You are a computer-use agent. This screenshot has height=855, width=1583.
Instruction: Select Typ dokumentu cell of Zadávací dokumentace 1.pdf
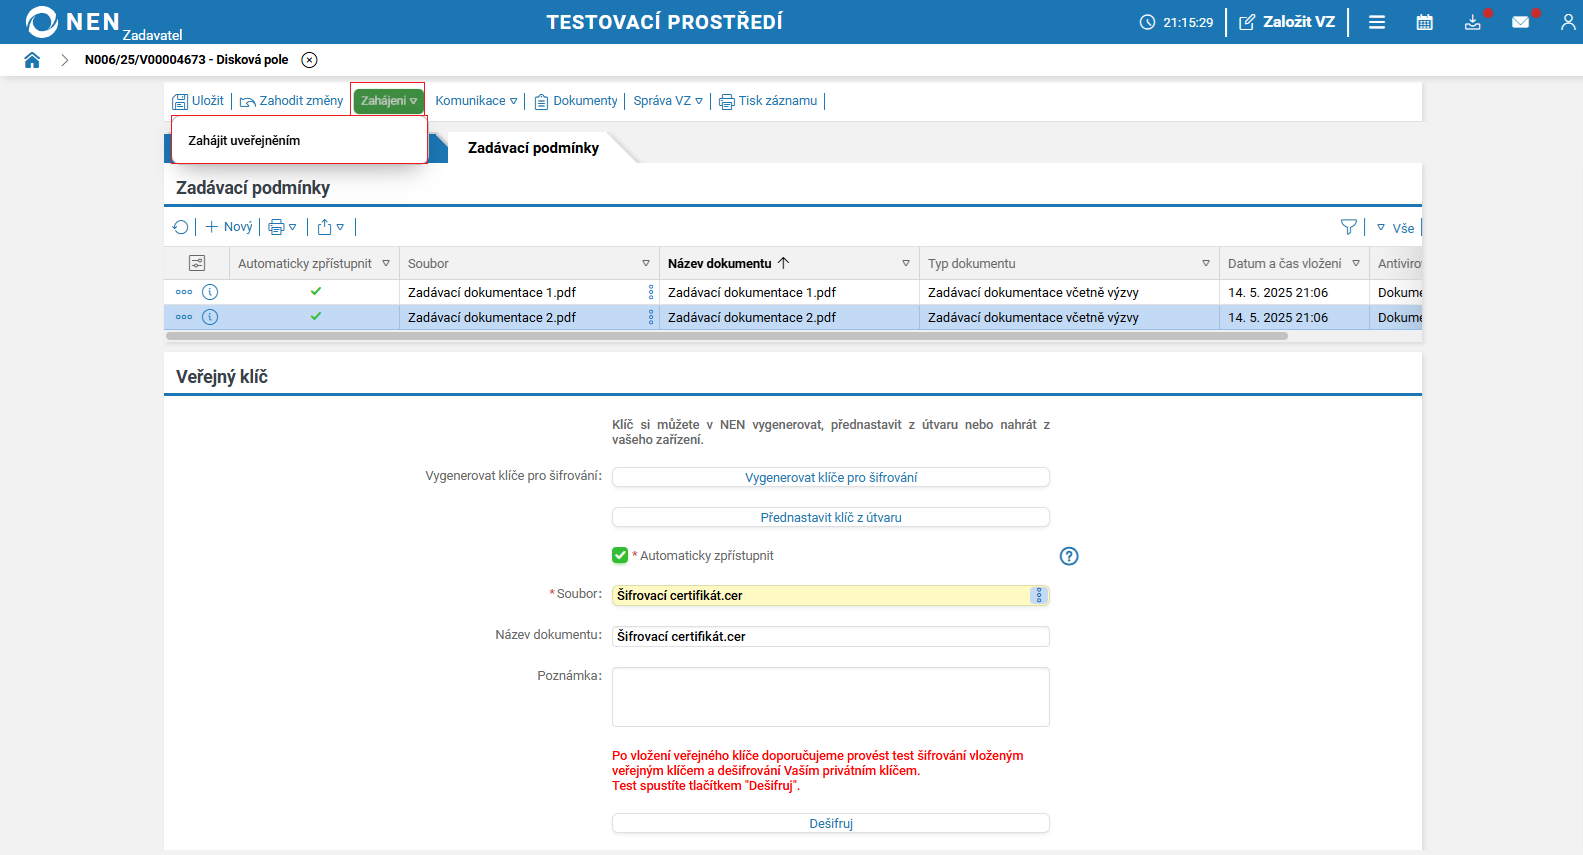(x=1069, y=292)
